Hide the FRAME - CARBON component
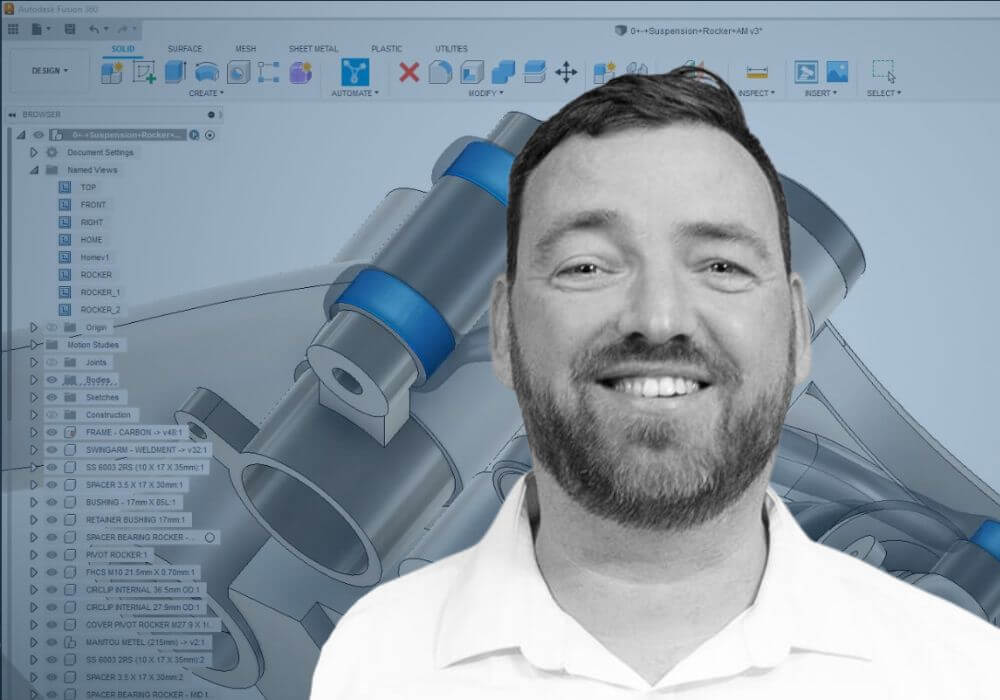The image size is (1000, 700). [52, 432]
